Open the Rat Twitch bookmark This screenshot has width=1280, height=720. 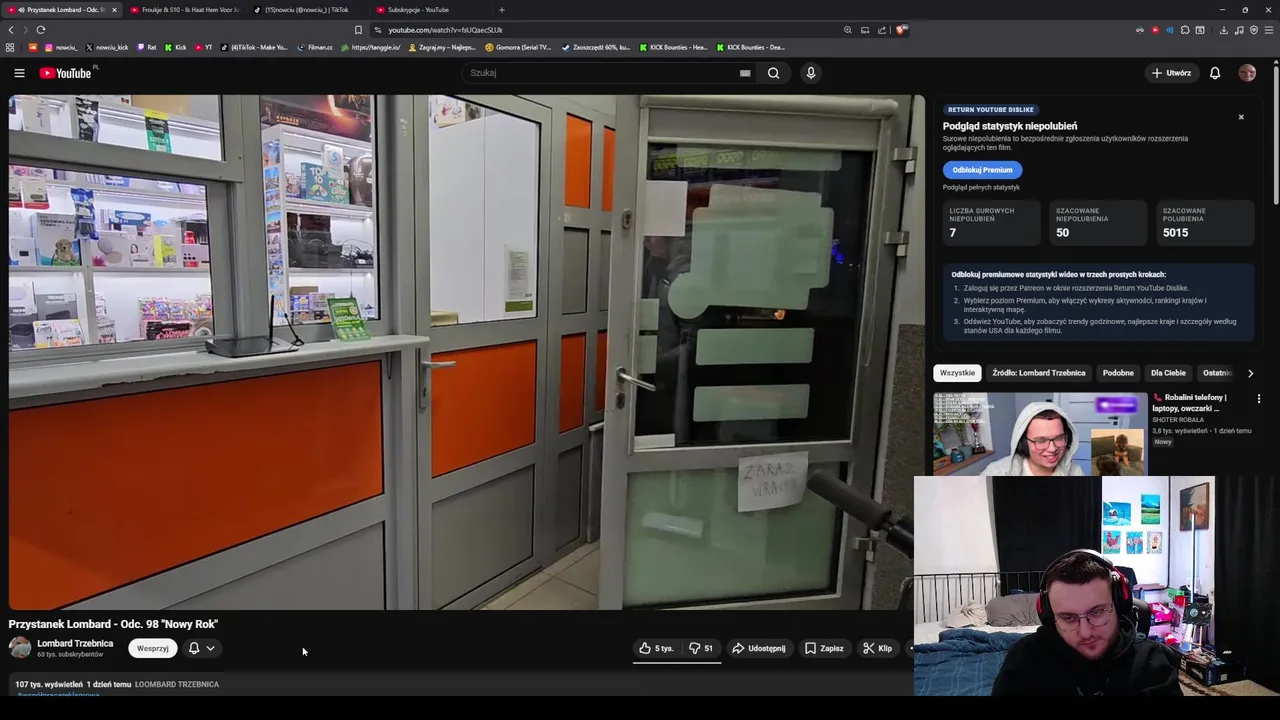pyautogui.click(x=146, y=47)
